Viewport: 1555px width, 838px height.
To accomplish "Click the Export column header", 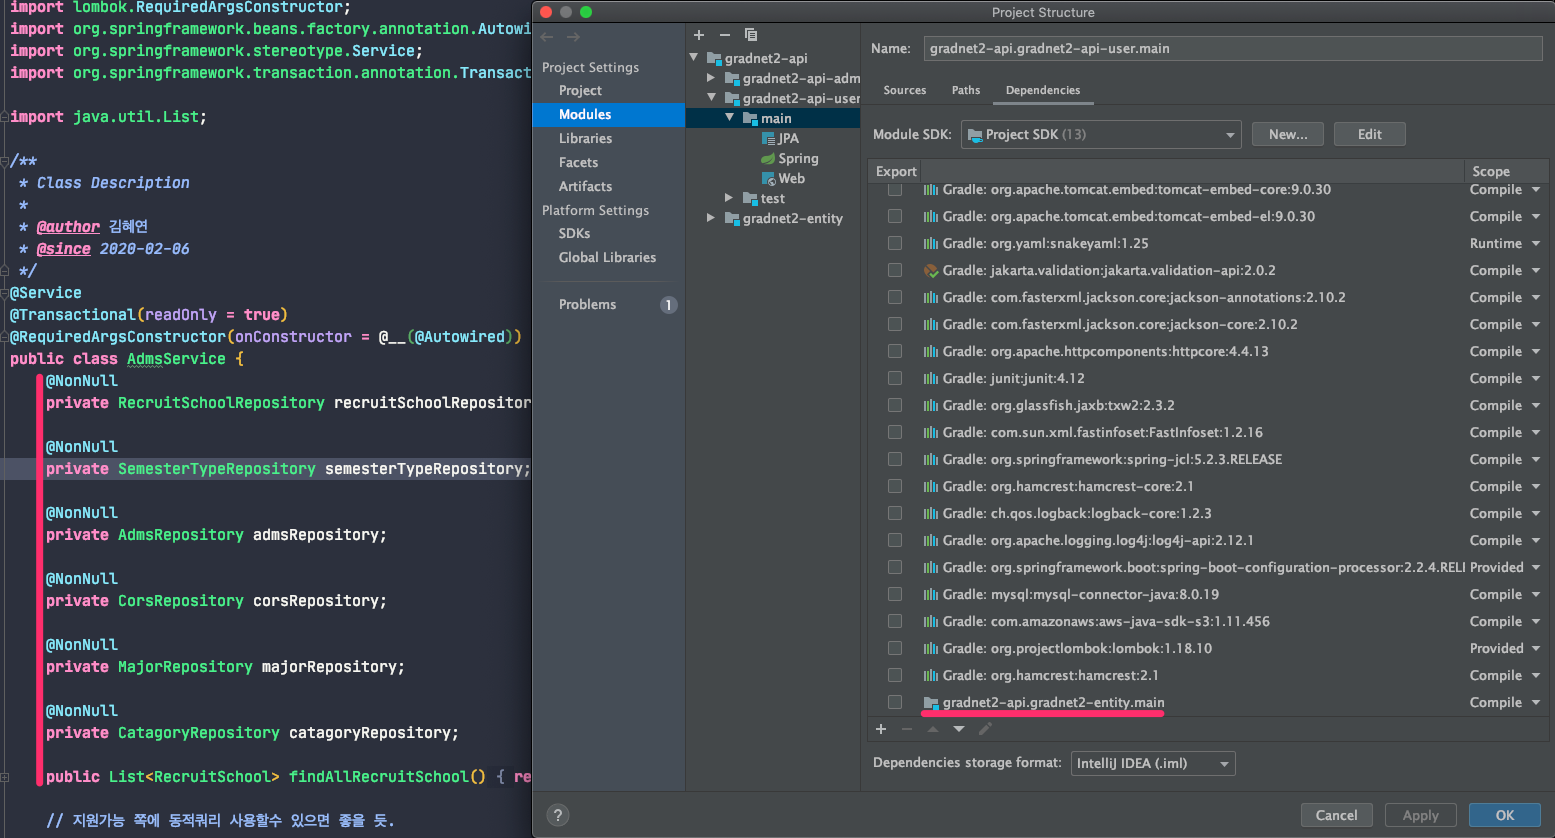I will tap(897, 171).
